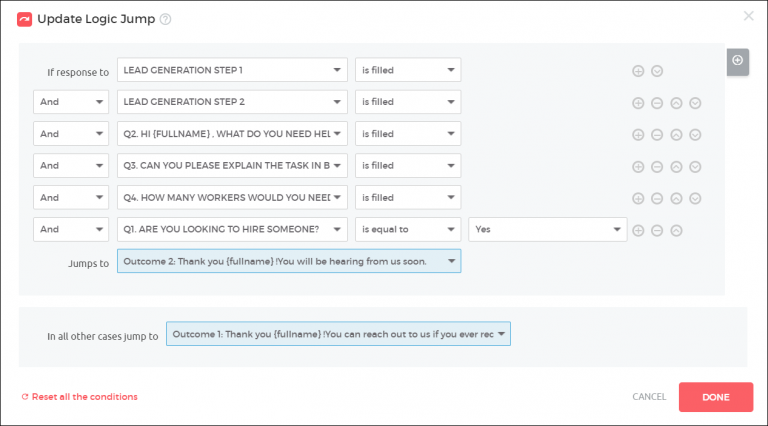768x426 pixels.
Task: Remove the Lead Generation Step 2 condition row
Action: (x=657, y=103)
